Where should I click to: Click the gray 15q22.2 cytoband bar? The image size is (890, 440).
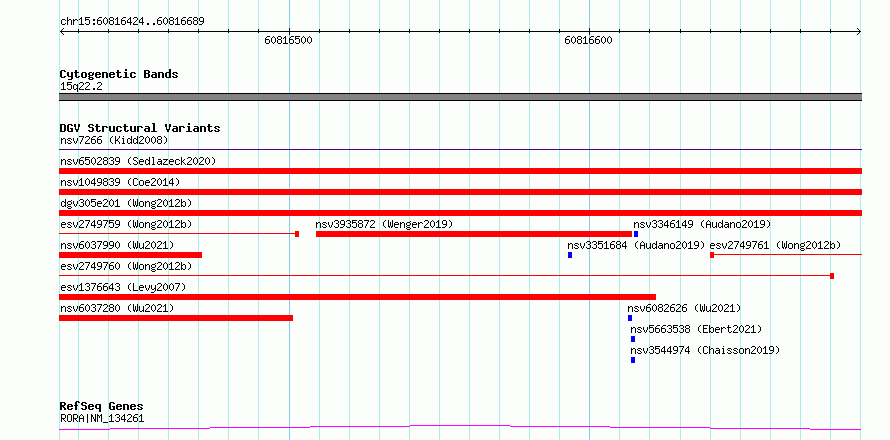(x=460, y=97)
